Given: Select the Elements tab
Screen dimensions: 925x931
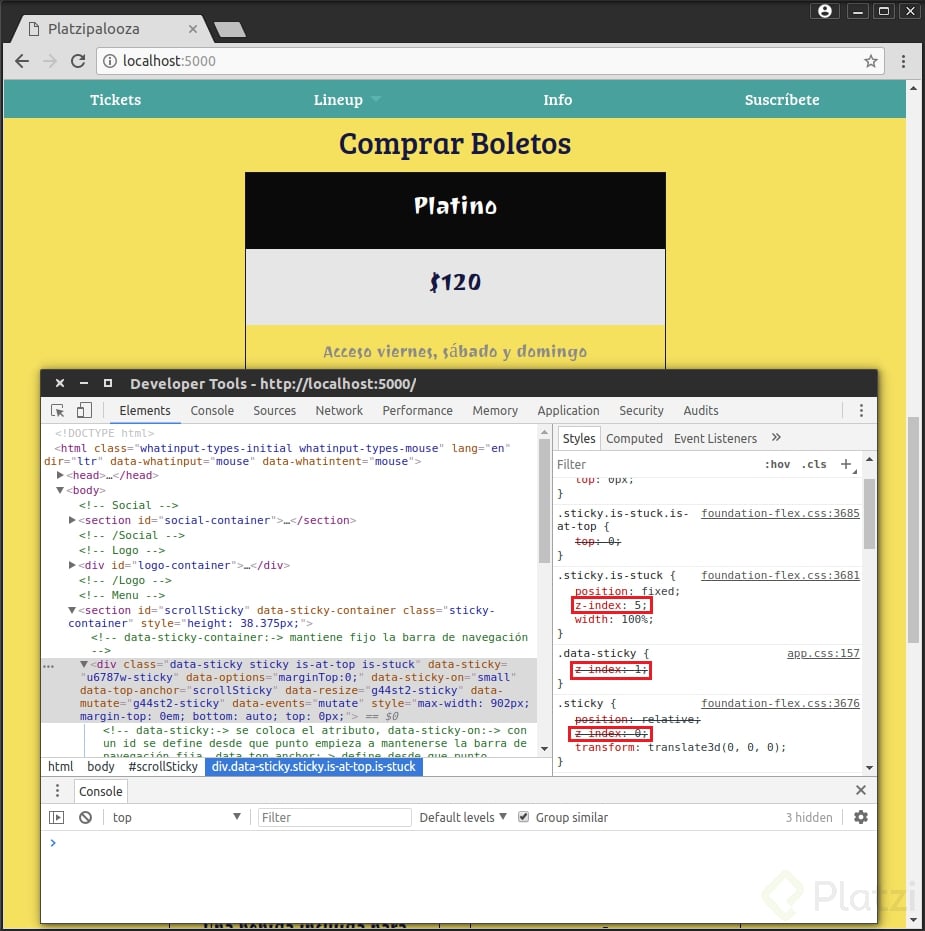Looking at the screenshot, I should (x=145, y=411).
